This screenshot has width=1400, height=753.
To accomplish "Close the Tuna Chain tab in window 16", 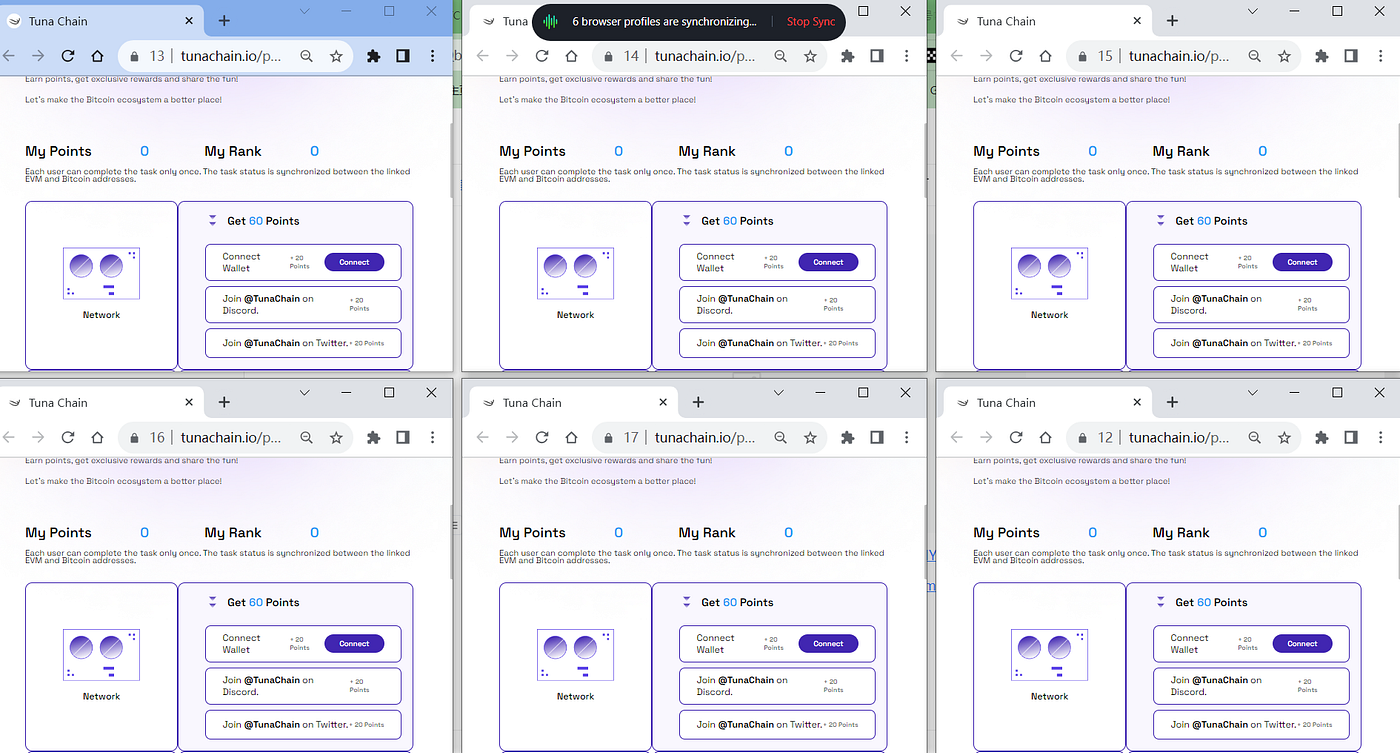I will [189, 403].
